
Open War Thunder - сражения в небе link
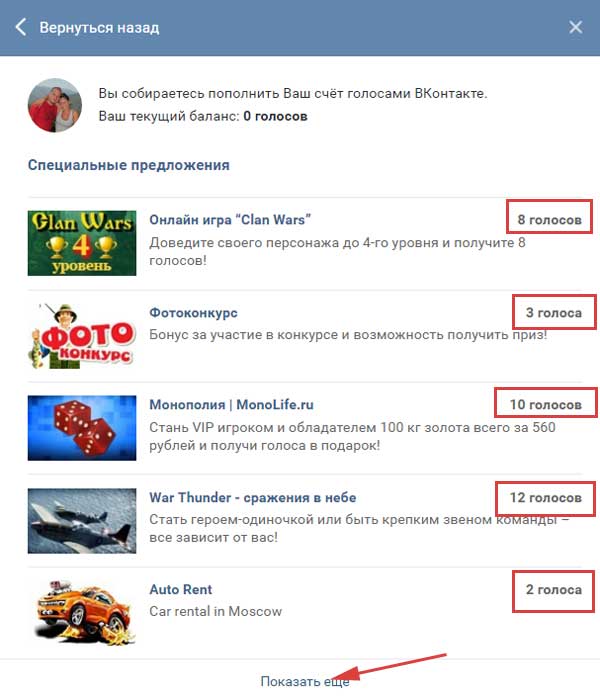[x=253, y=498]
